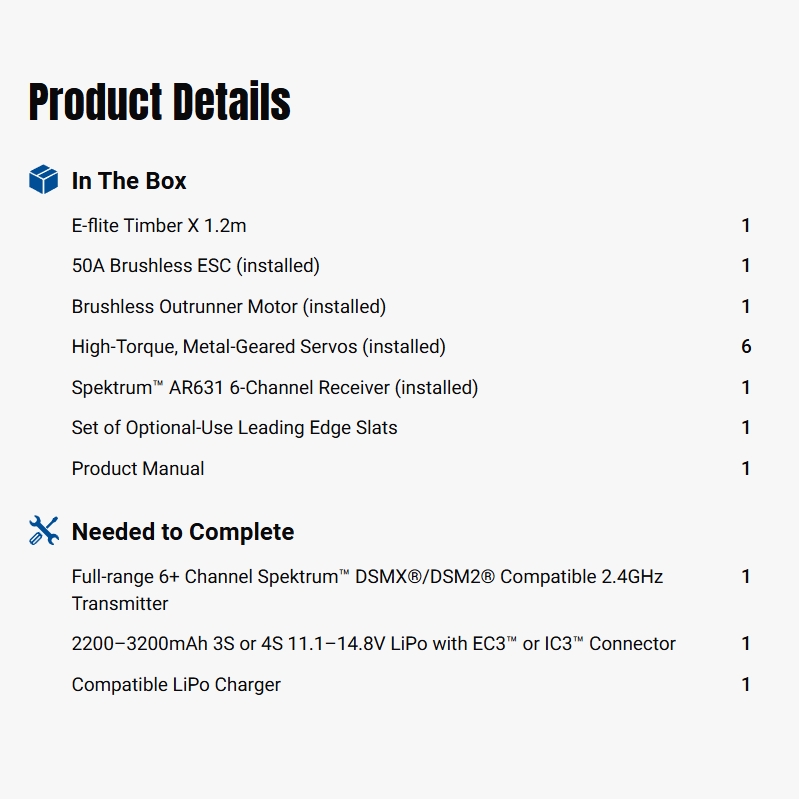Click the wrench and screwdriver tools icon
The width and height of the screenshot is (799, 799).
[x=44, y=531]
